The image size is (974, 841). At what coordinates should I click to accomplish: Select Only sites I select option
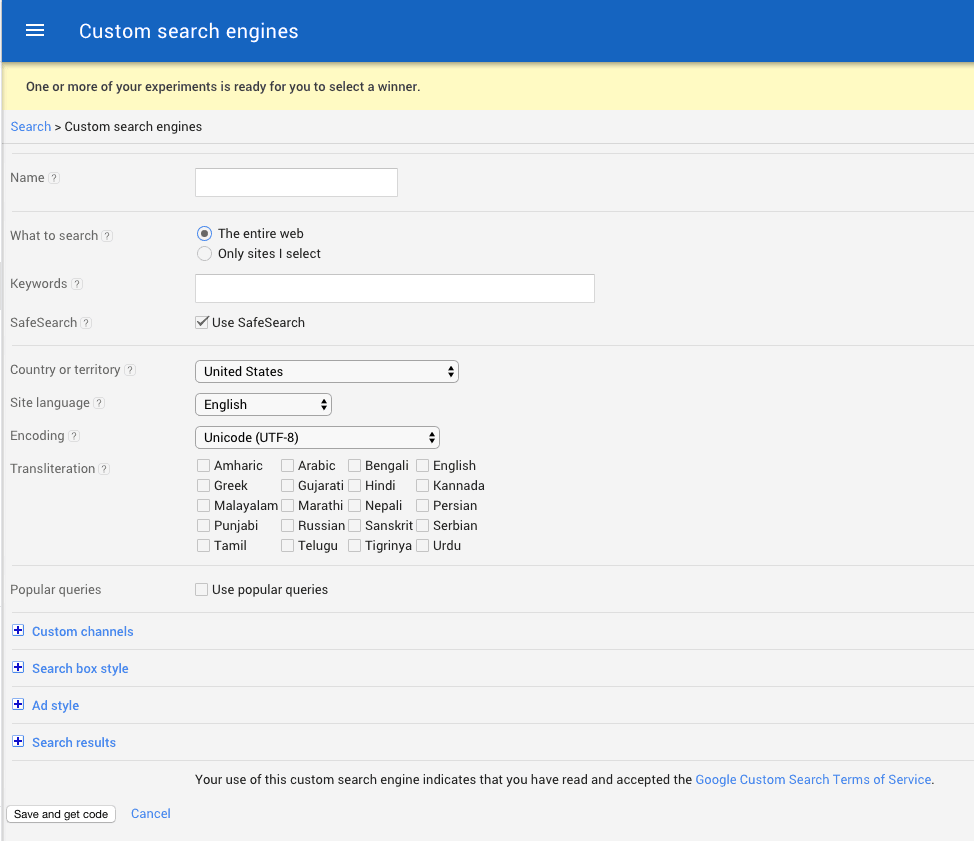(x=204, y=253)
